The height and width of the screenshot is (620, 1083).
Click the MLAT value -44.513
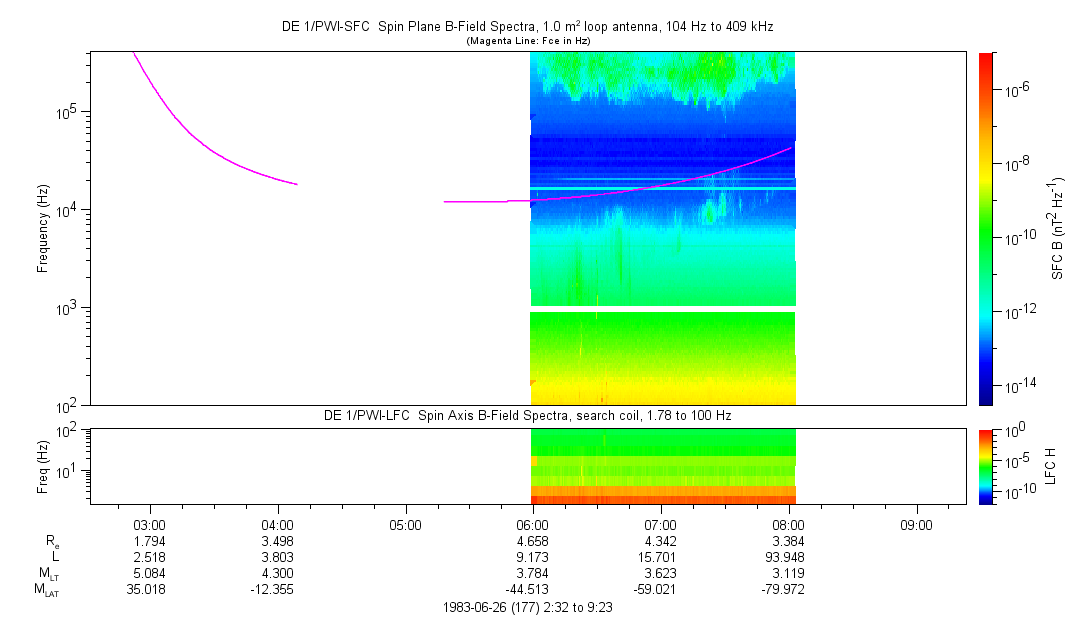pos(526,590)
